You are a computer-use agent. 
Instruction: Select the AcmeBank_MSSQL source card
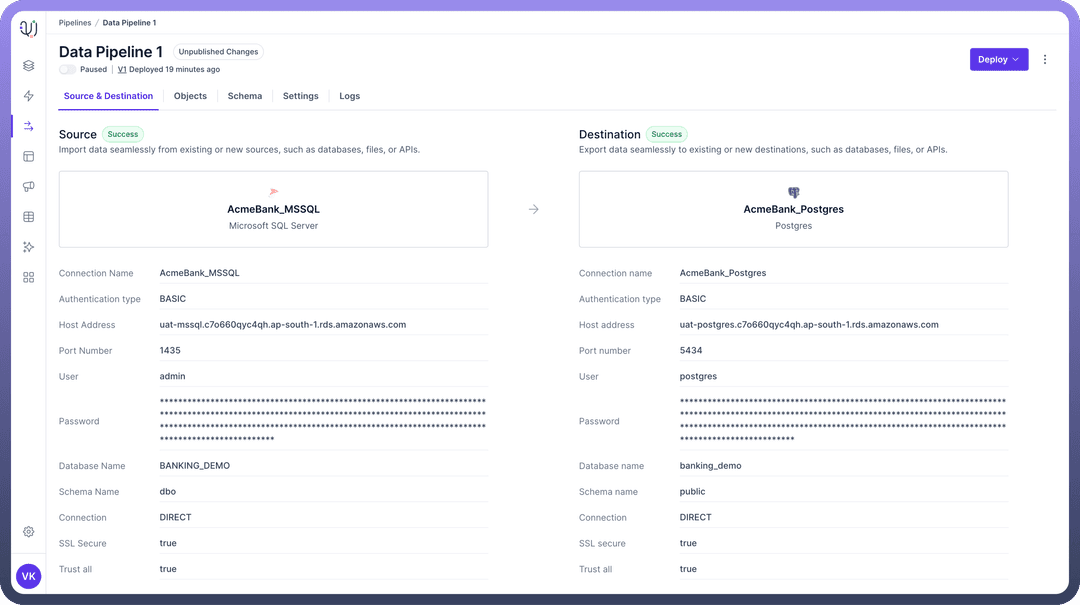coord(273,209)
